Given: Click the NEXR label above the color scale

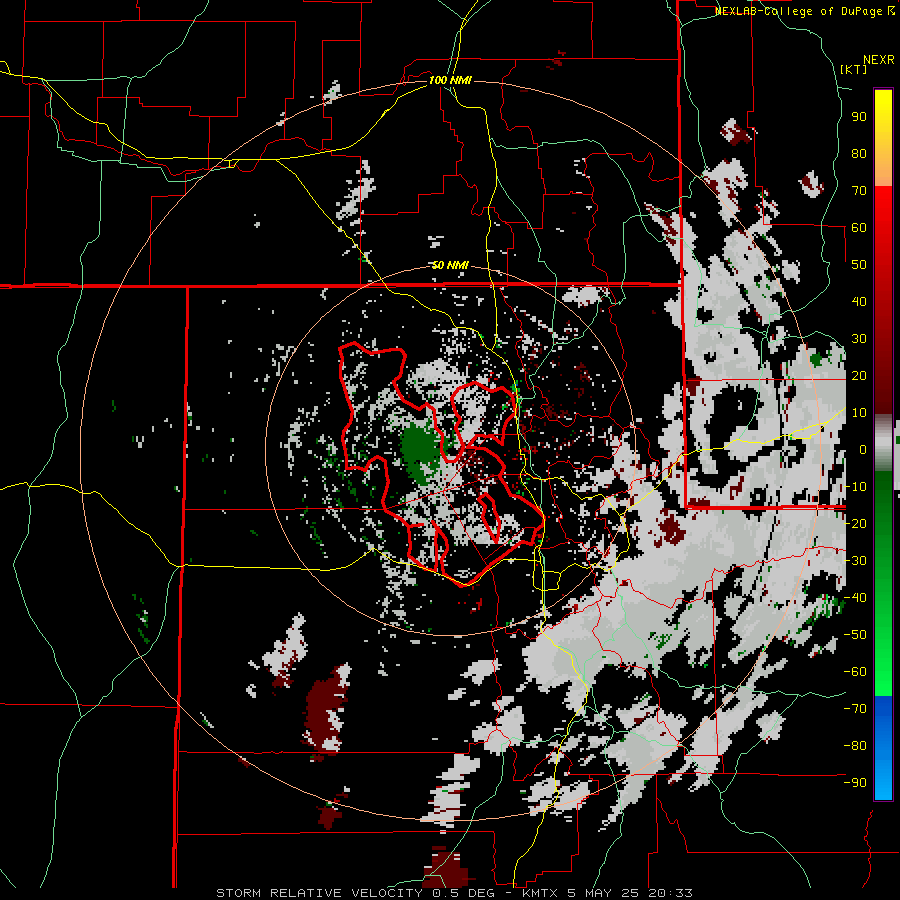Looking at the screenshot, I should pos(879,60).
